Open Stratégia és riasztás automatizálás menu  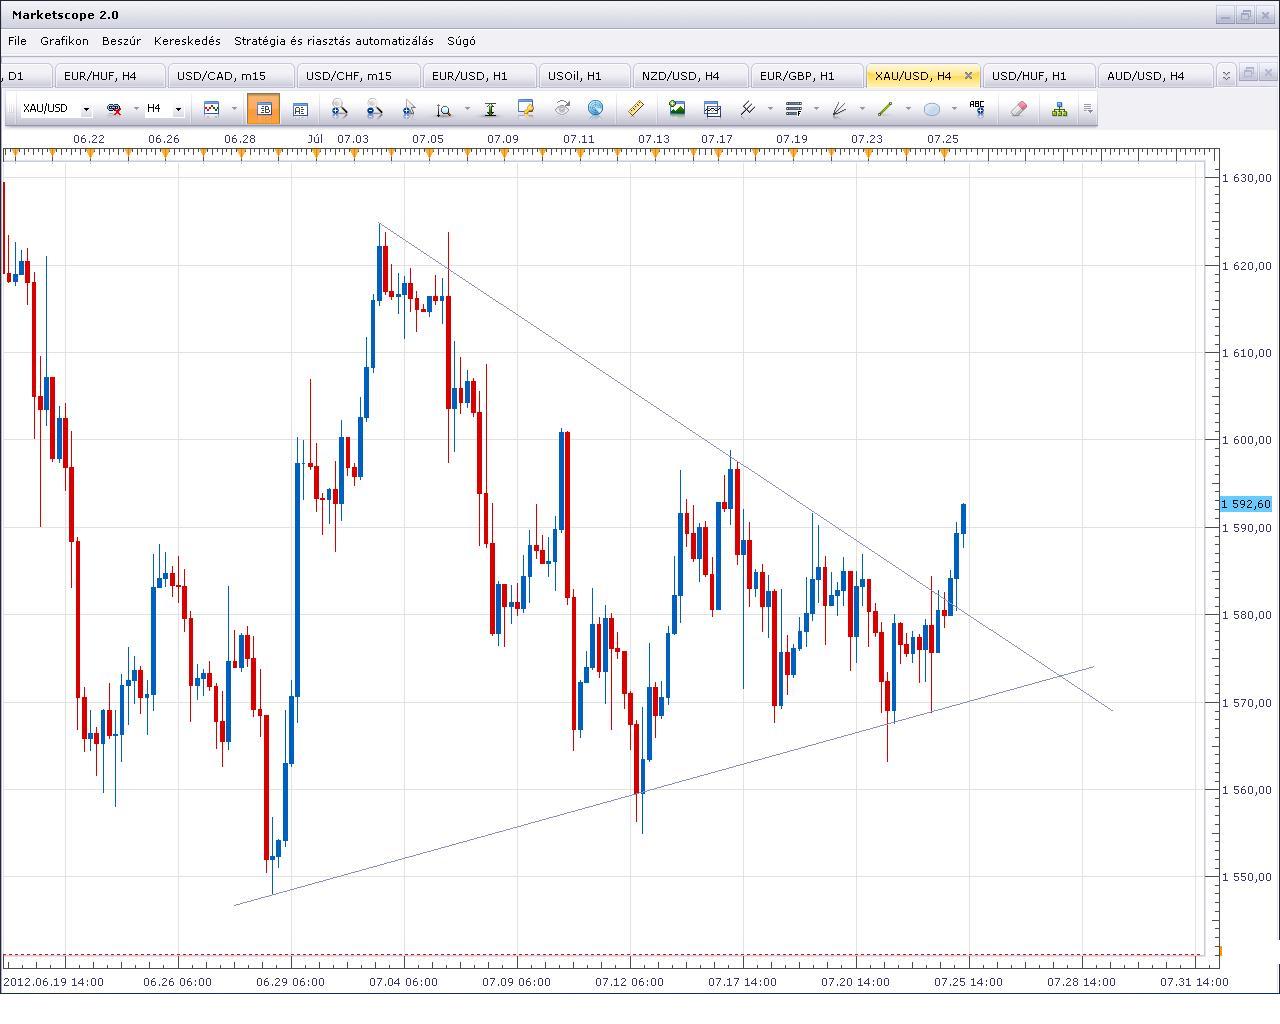(334, 41)
